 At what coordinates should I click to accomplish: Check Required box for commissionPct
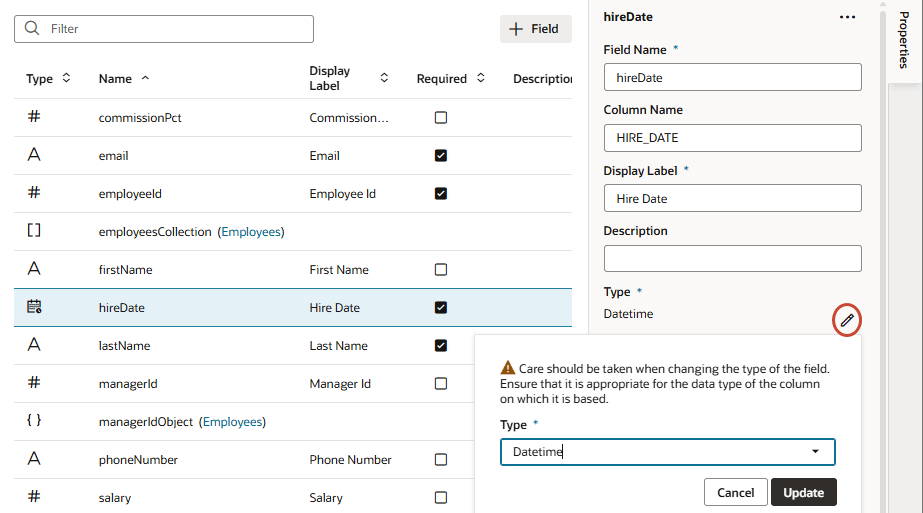click(x=441, y=117)
